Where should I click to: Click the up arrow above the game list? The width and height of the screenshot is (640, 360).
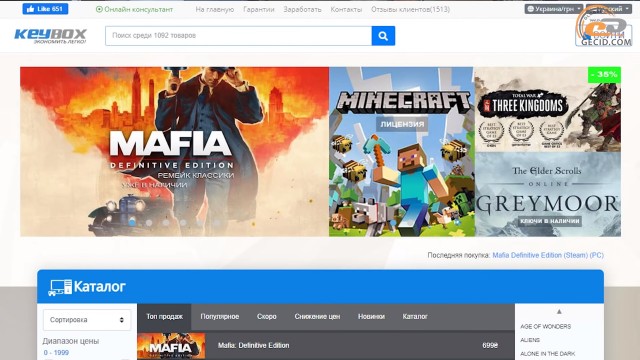click(x=559, y=312)
